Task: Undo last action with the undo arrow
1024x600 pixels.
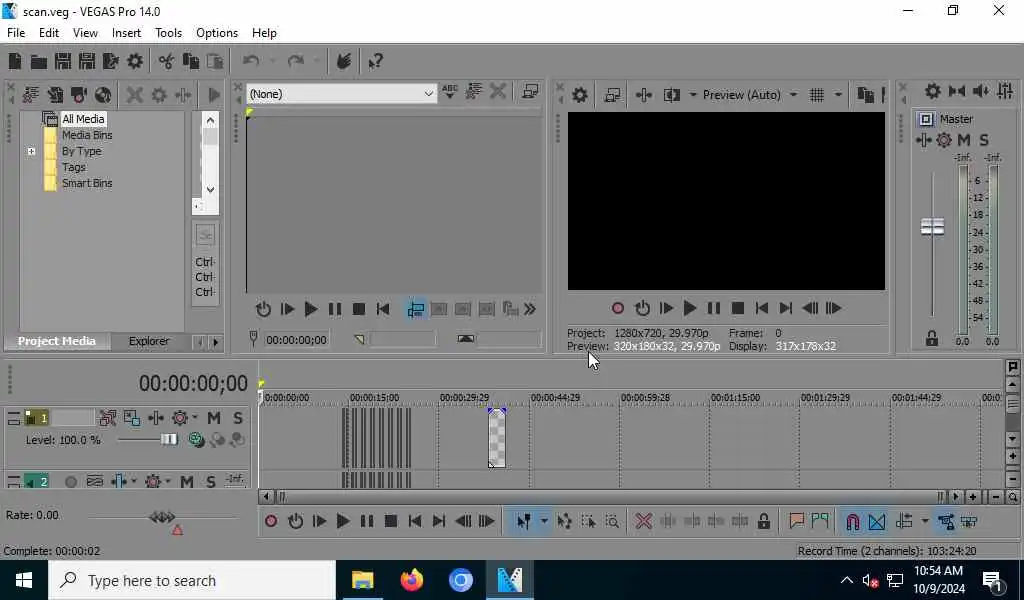Action: tap(251, 61)
